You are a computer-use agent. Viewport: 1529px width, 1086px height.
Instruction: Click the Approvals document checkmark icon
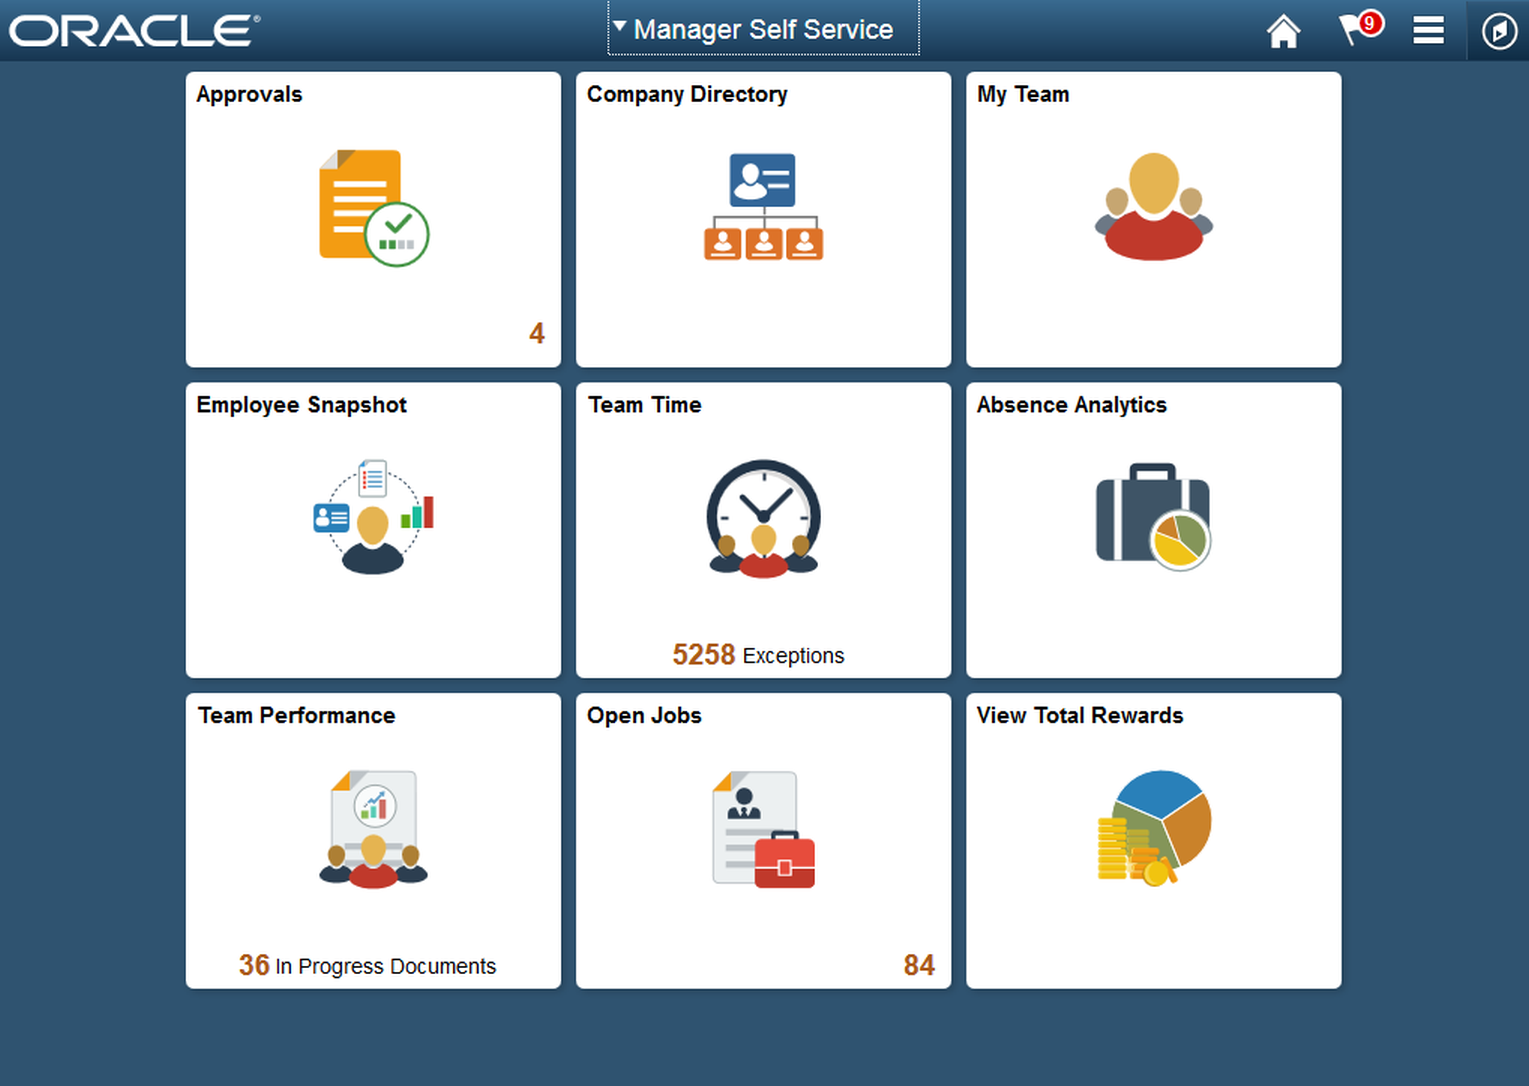pos(374,208)
